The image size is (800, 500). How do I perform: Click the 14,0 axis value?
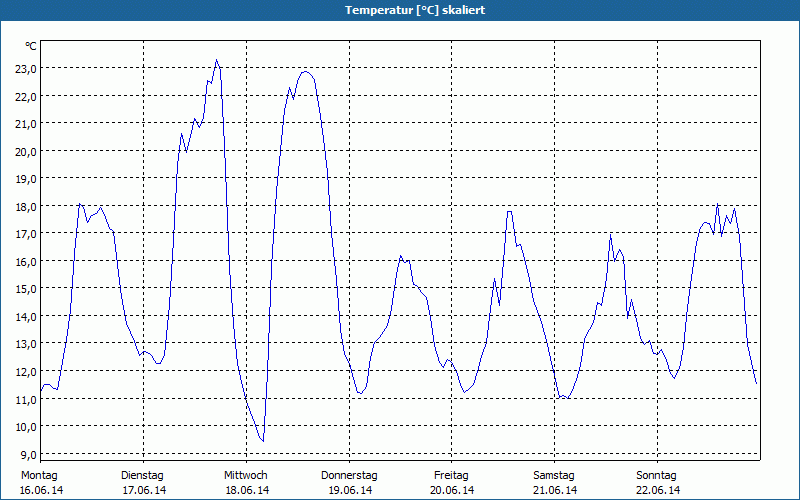coord(26,317)
